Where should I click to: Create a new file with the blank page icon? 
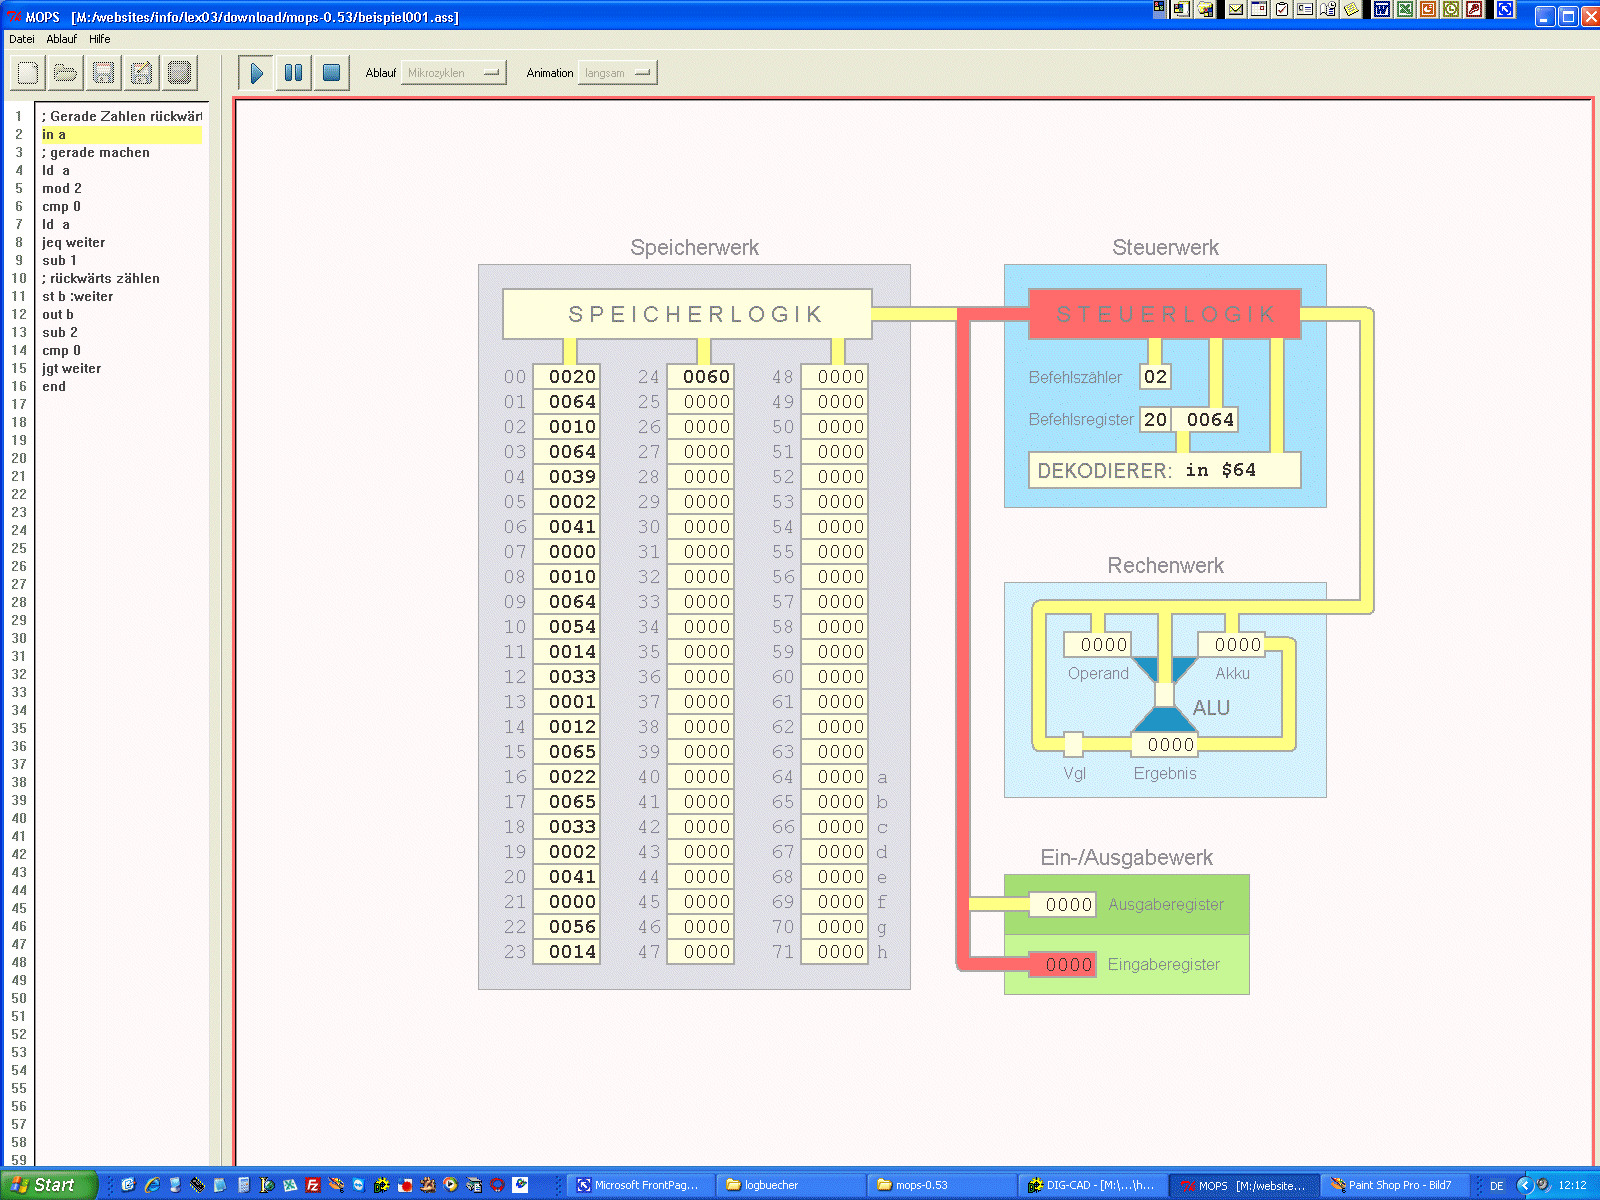28,73
